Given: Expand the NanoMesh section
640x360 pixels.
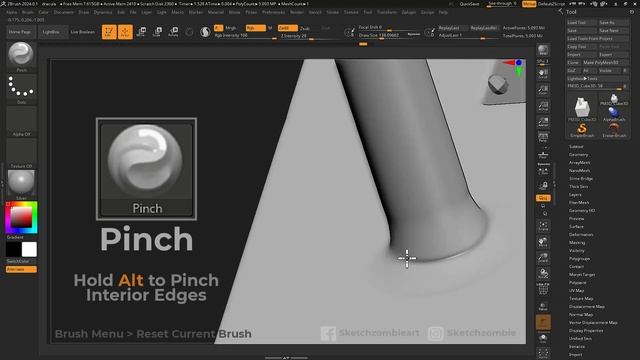Looking at the screenshot, I should [580, 171].
